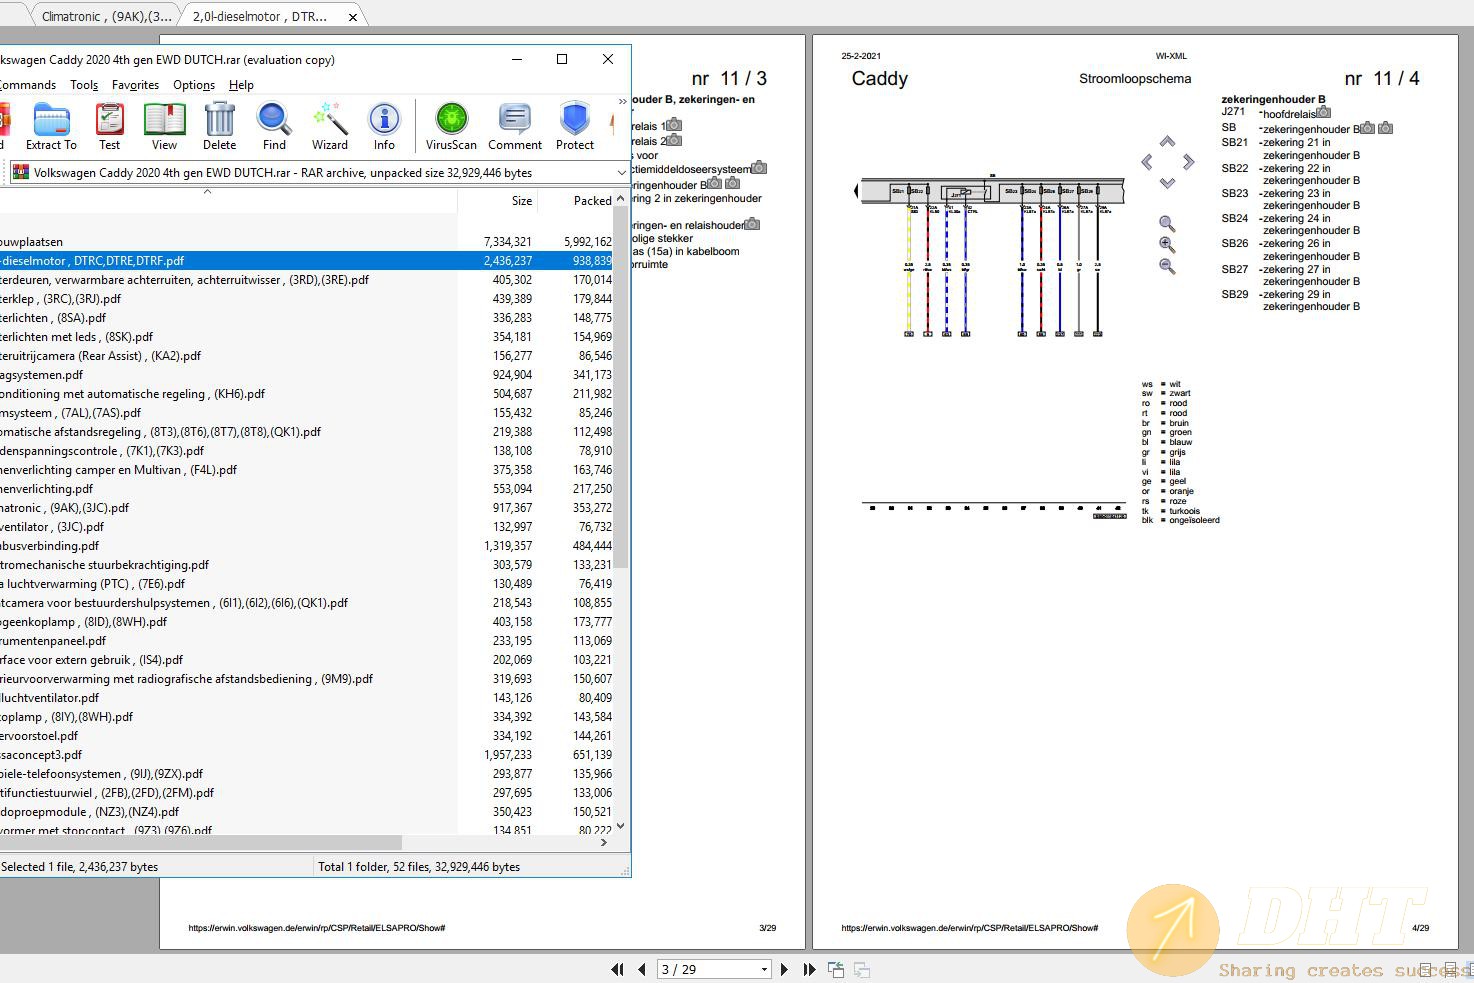Add archive Comment

click(x=515, y=127)
